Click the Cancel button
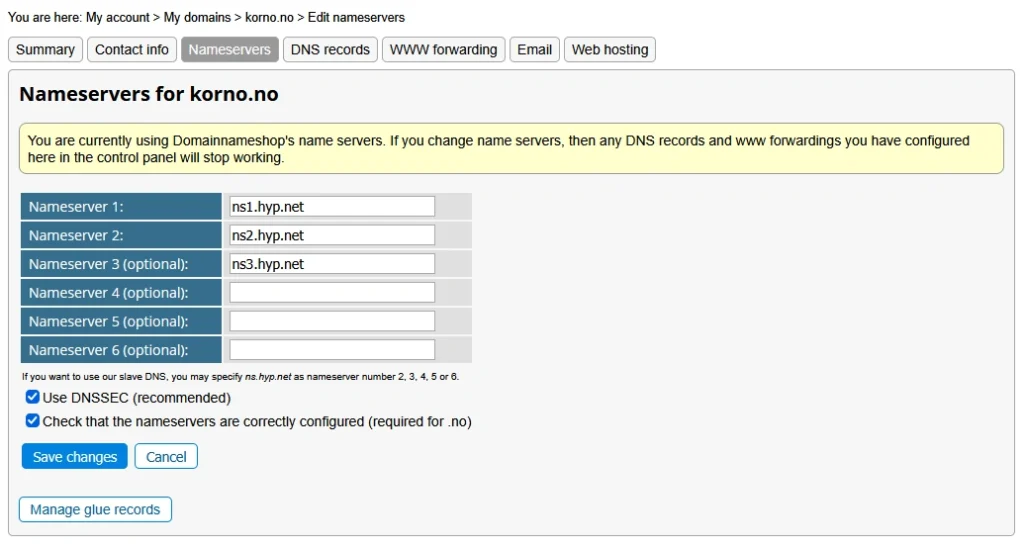 click(x=166, y=457)
